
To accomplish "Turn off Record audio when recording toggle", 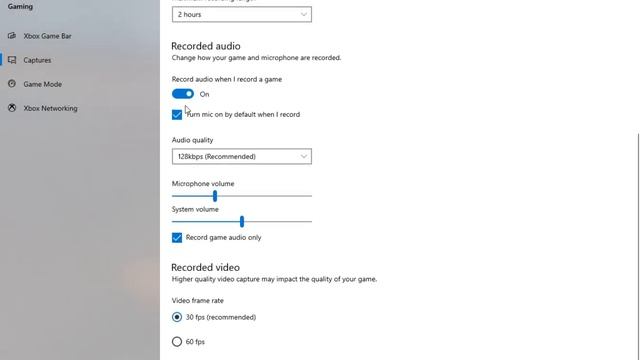I will [x=182, y=94].
